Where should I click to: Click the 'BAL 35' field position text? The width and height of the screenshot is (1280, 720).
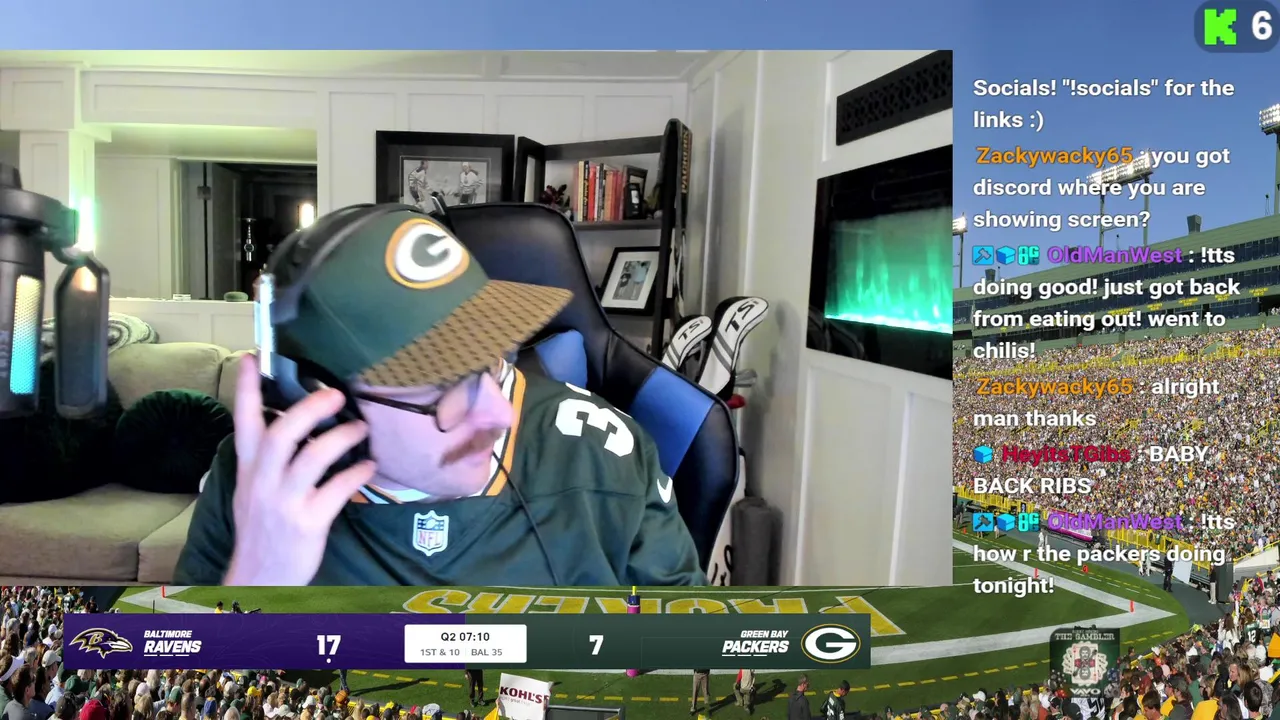(x=486, y=652)
